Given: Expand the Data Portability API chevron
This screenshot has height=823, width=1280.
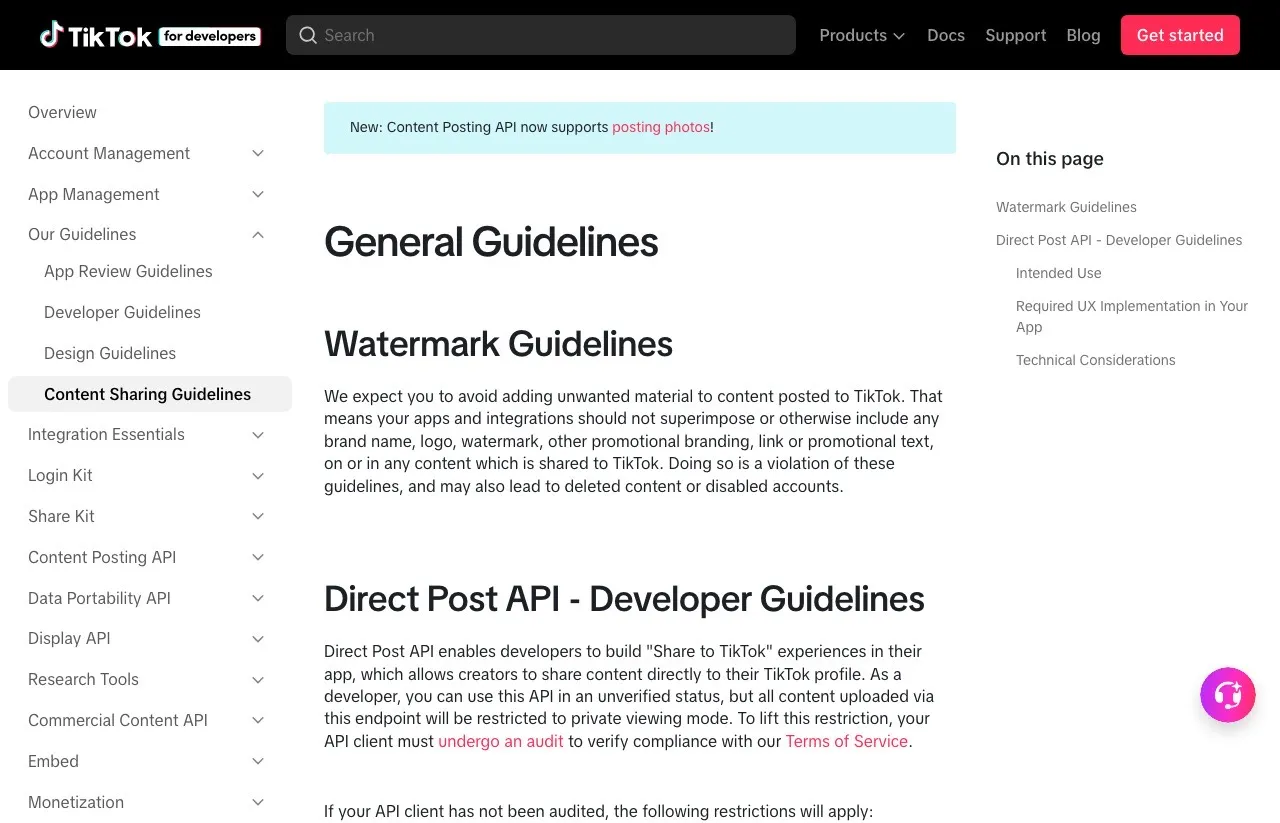Looking at the screenshot, I should click(x=258, y=598).
